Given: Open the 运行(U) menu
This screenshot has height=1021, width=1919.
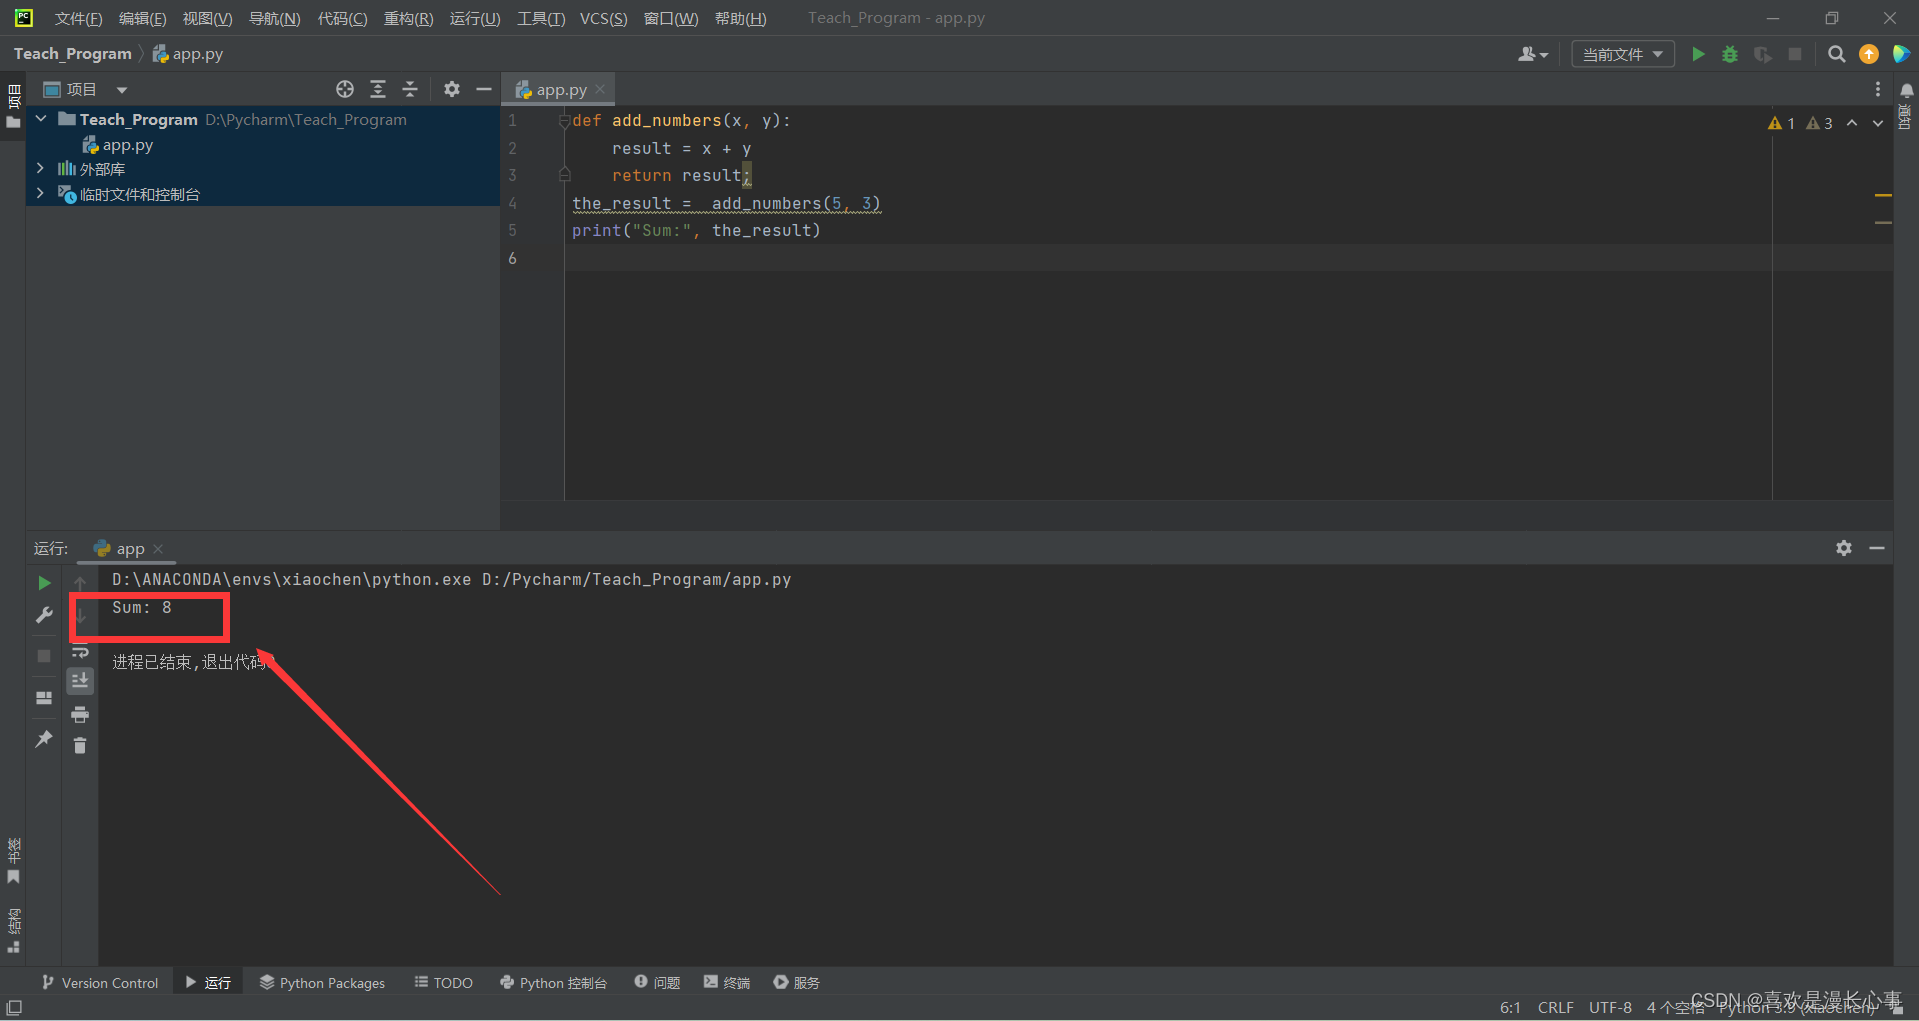Looking at the screenshot, I should (x=474, y=18).
